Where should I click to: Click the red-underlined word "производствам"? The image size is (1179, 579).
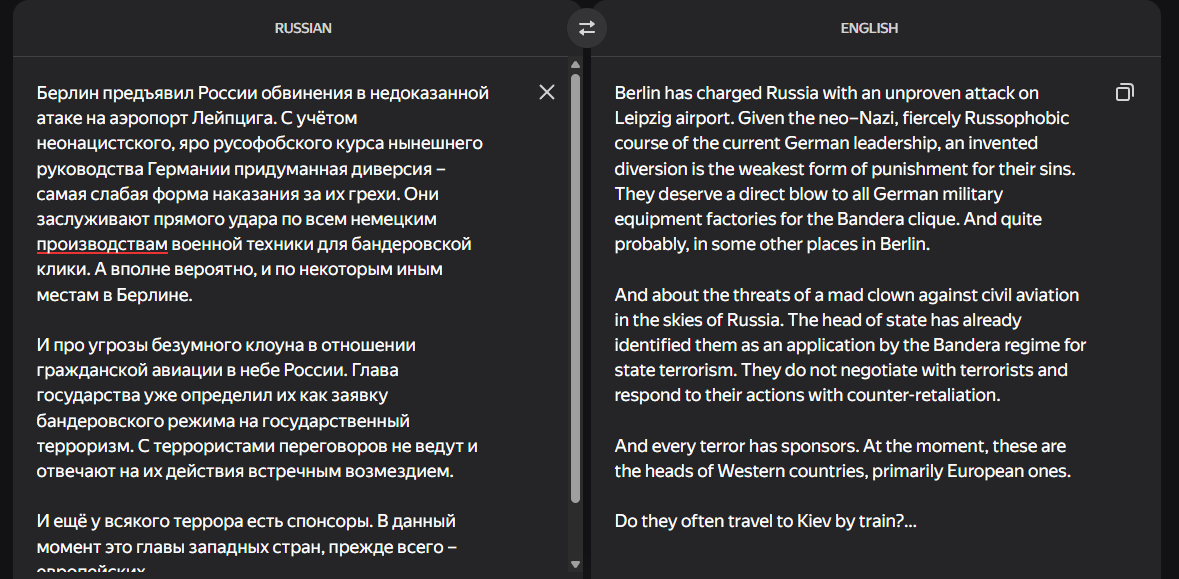point(102,244)
